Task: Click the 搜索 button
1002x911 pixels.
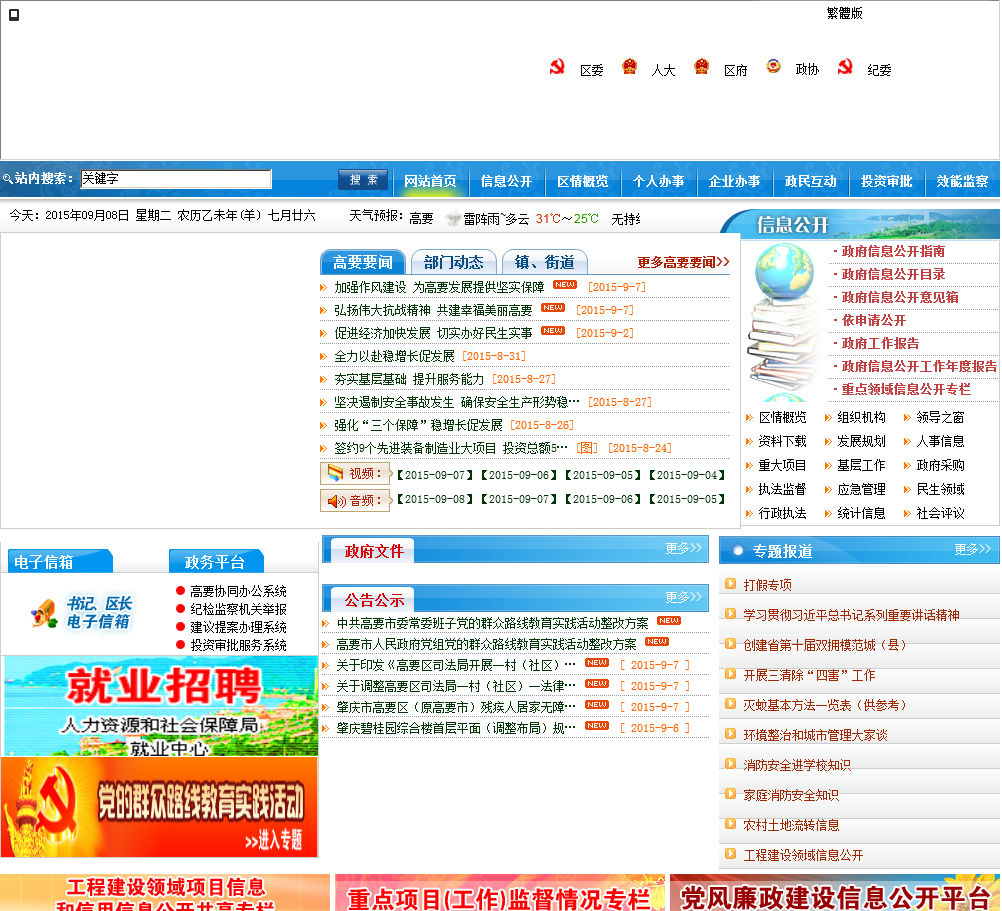Action: click(364, 180)
